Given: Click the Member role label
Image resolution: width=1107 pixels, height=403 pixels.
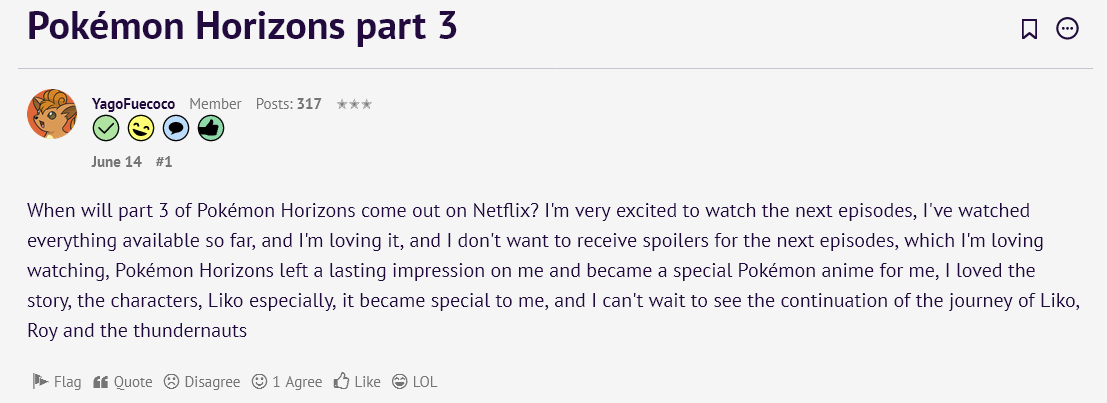Looking at the screenshot, I should click(x=215, y=104).
